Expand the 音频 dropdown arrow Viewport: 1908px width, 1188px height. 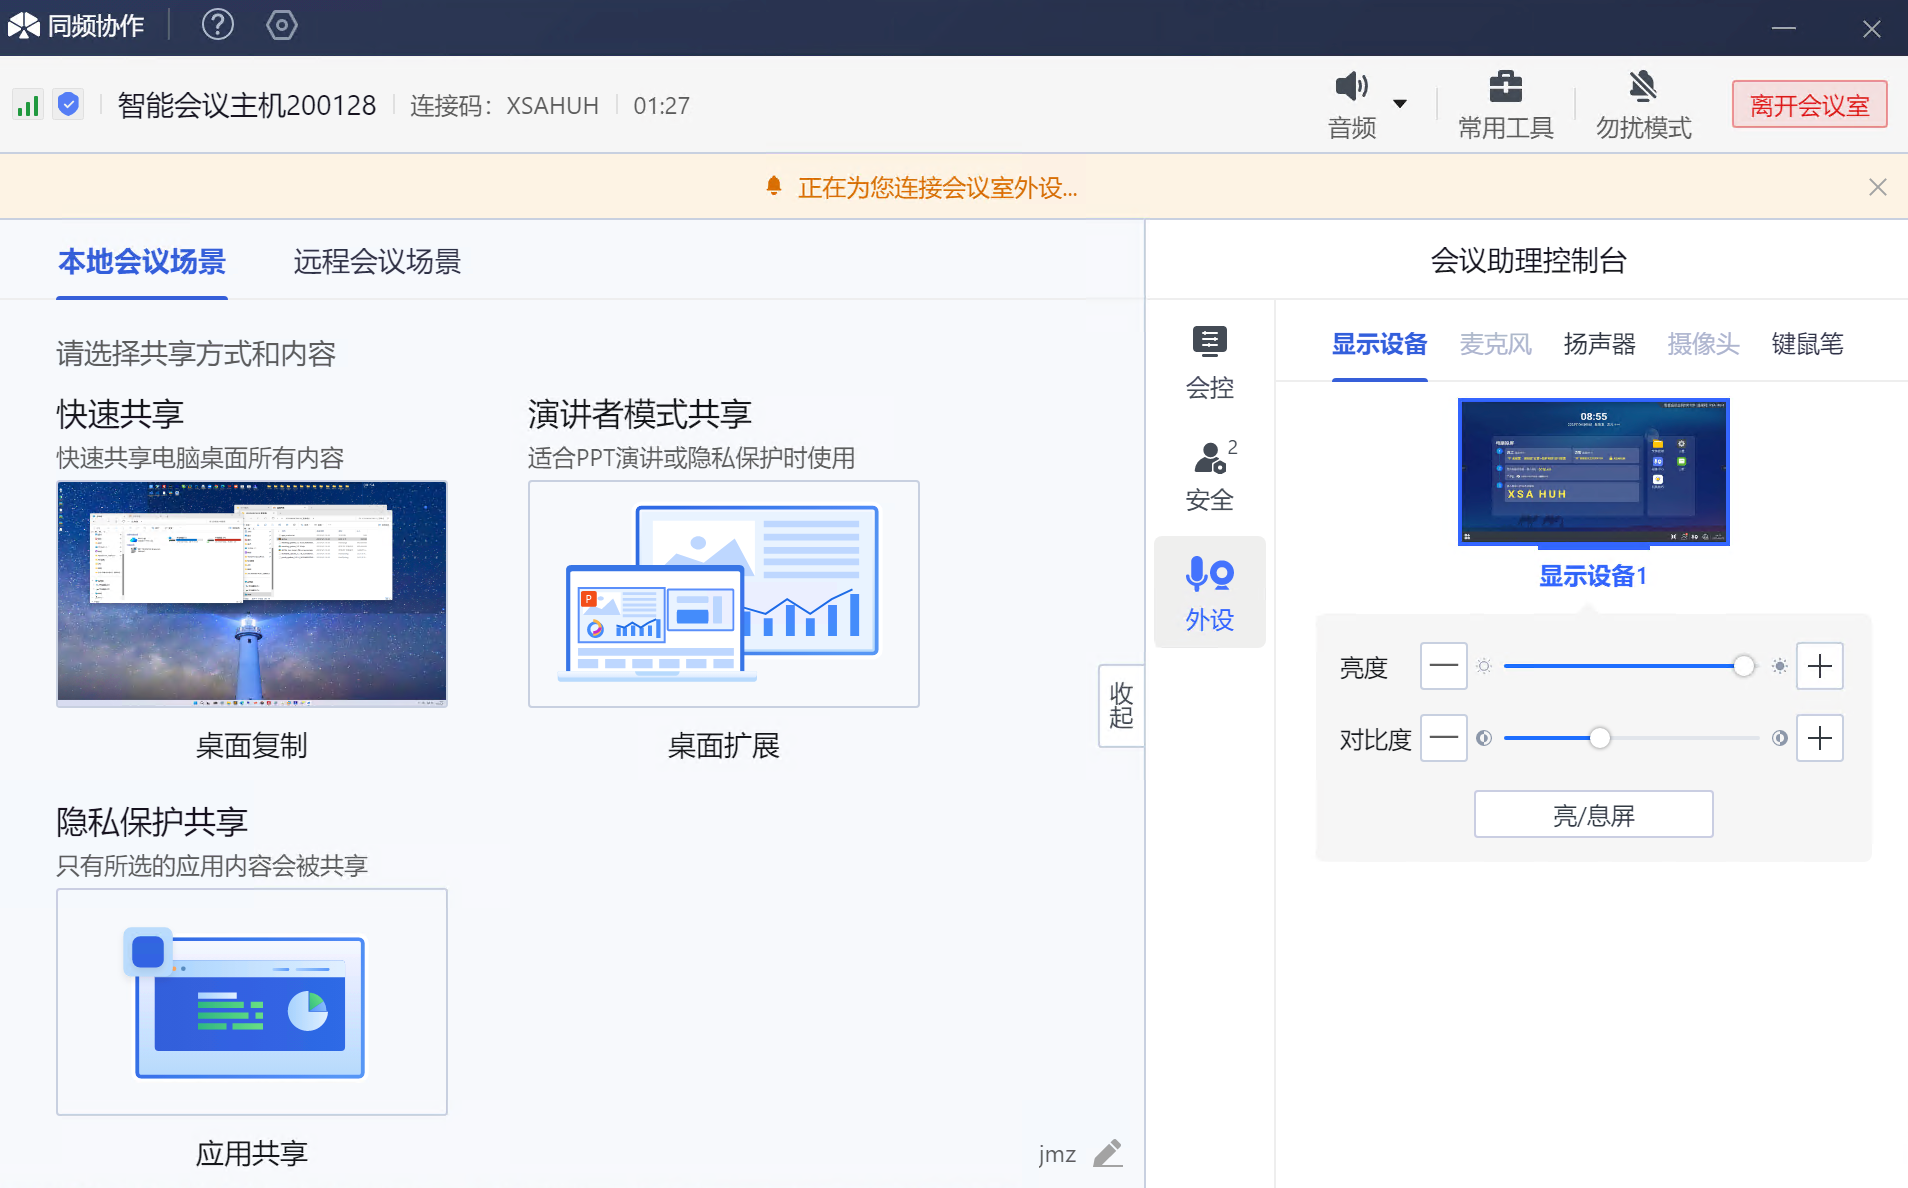(x=1400, y=104)
